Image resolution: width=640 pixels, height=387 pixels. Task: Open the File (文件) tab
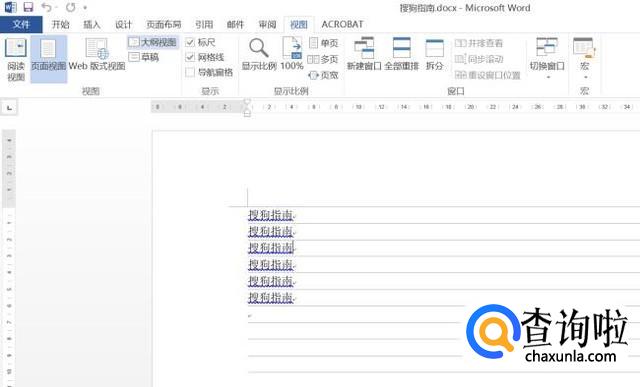click(21, 24)
